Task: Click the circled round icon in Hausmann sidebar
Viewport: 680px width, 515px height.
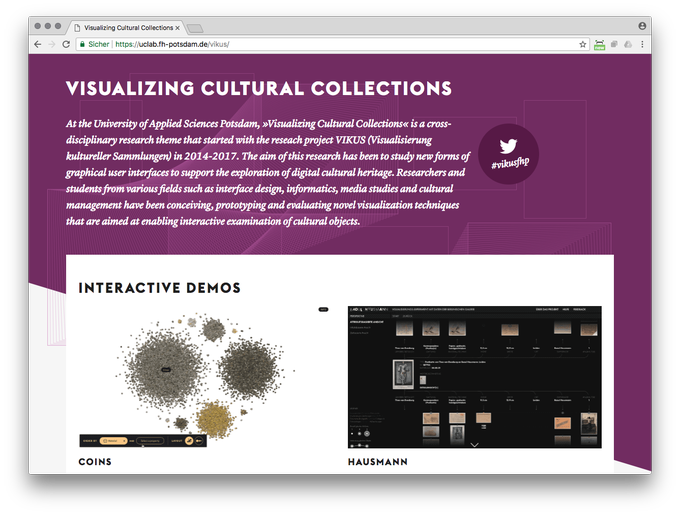Action: pos(366,433)
